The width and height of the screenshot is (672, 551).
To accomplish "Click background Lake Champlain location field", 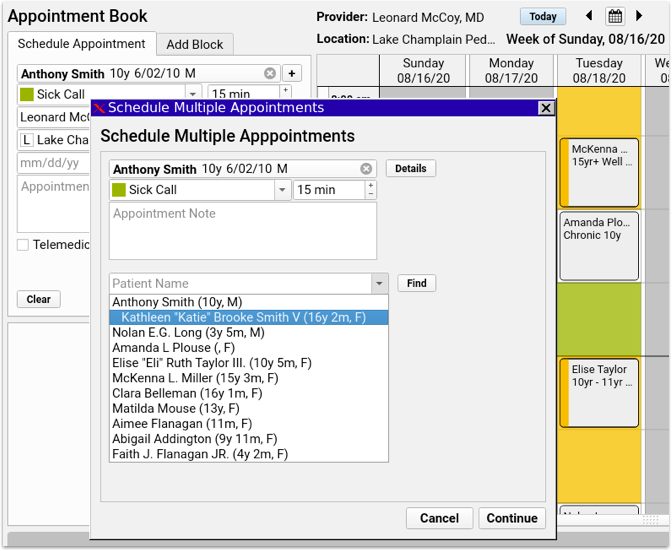I will pos(54,140).
